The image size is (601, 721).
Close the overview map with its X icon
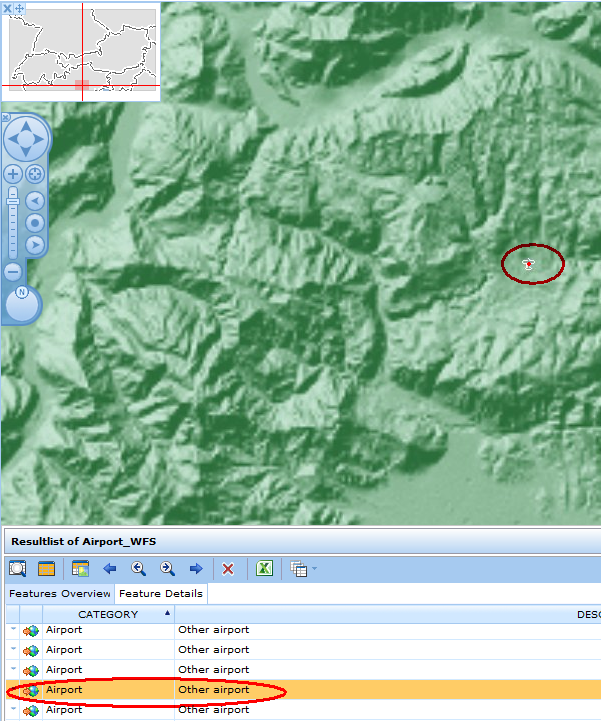(x=7, y=8)
